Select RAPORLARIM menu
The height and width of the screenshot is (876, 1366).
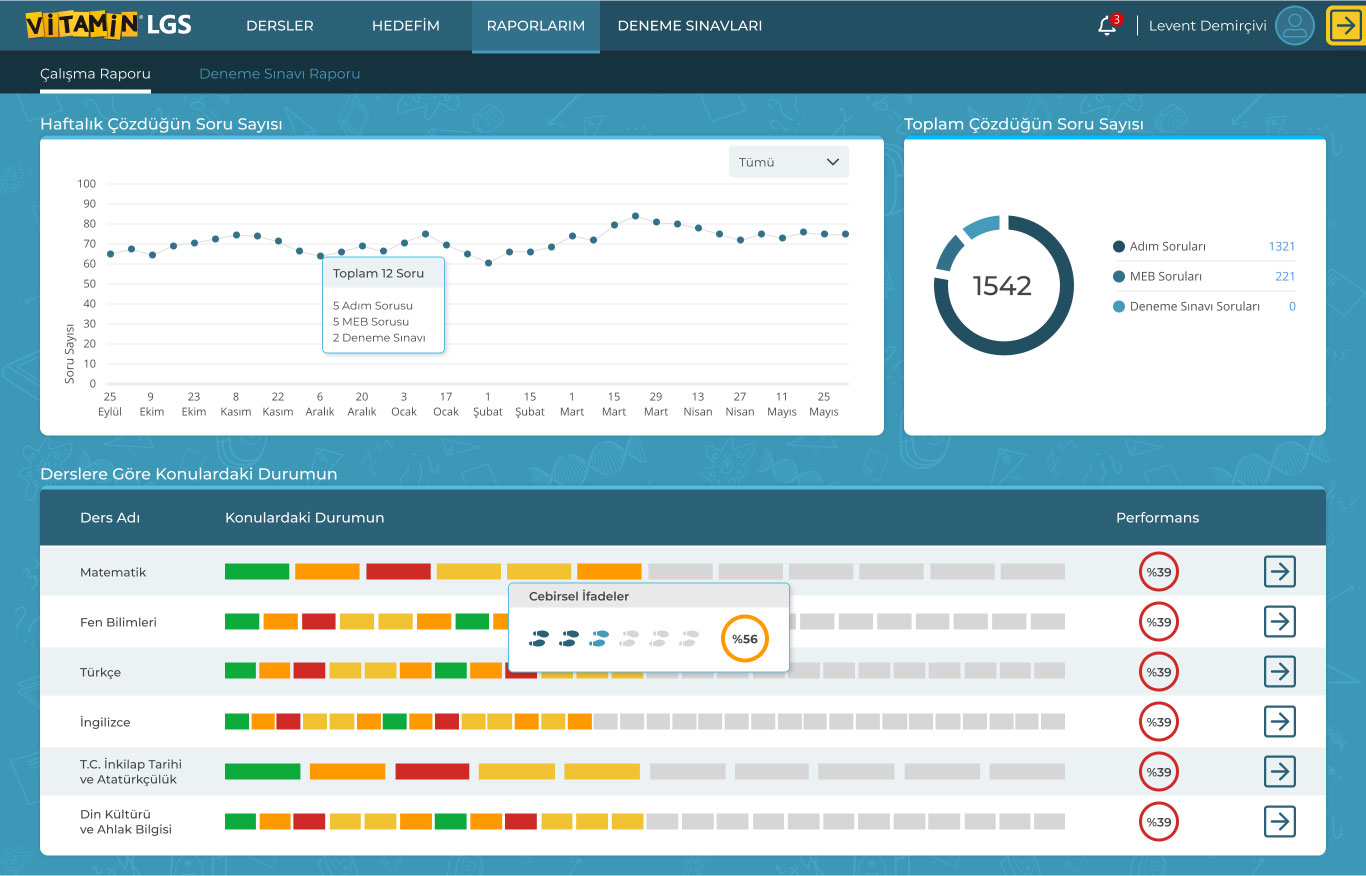[x=536, y=26]
